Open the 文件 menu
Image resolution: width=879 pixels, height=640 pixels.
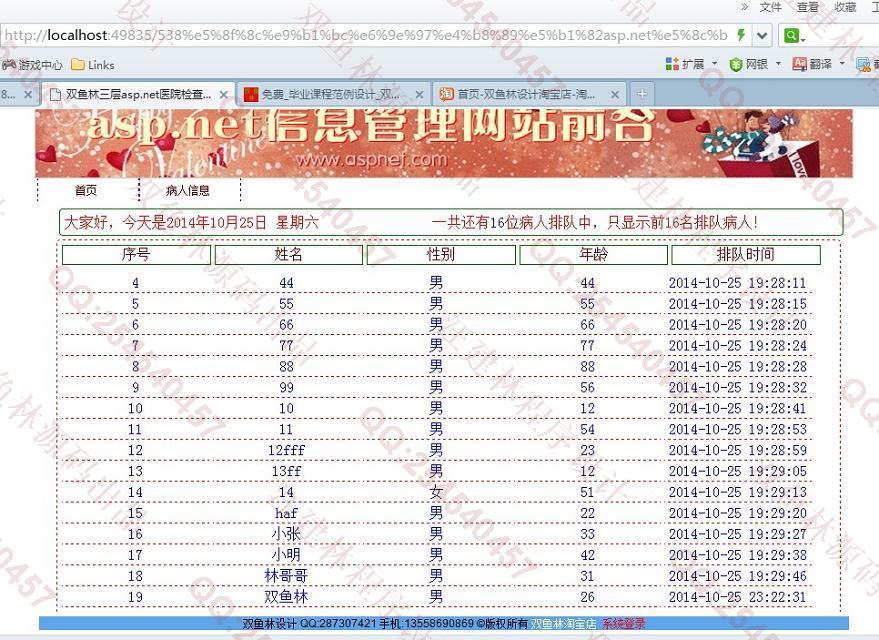(x=770, y=7)
